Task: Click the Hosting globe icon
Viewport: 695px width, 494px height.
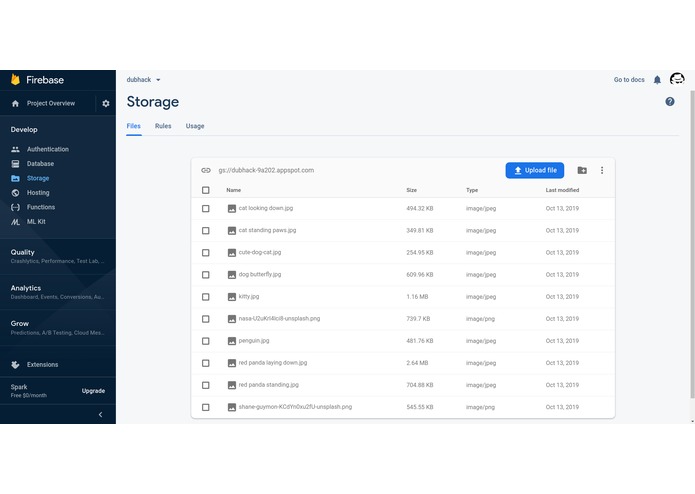Action: click(16, 193)
